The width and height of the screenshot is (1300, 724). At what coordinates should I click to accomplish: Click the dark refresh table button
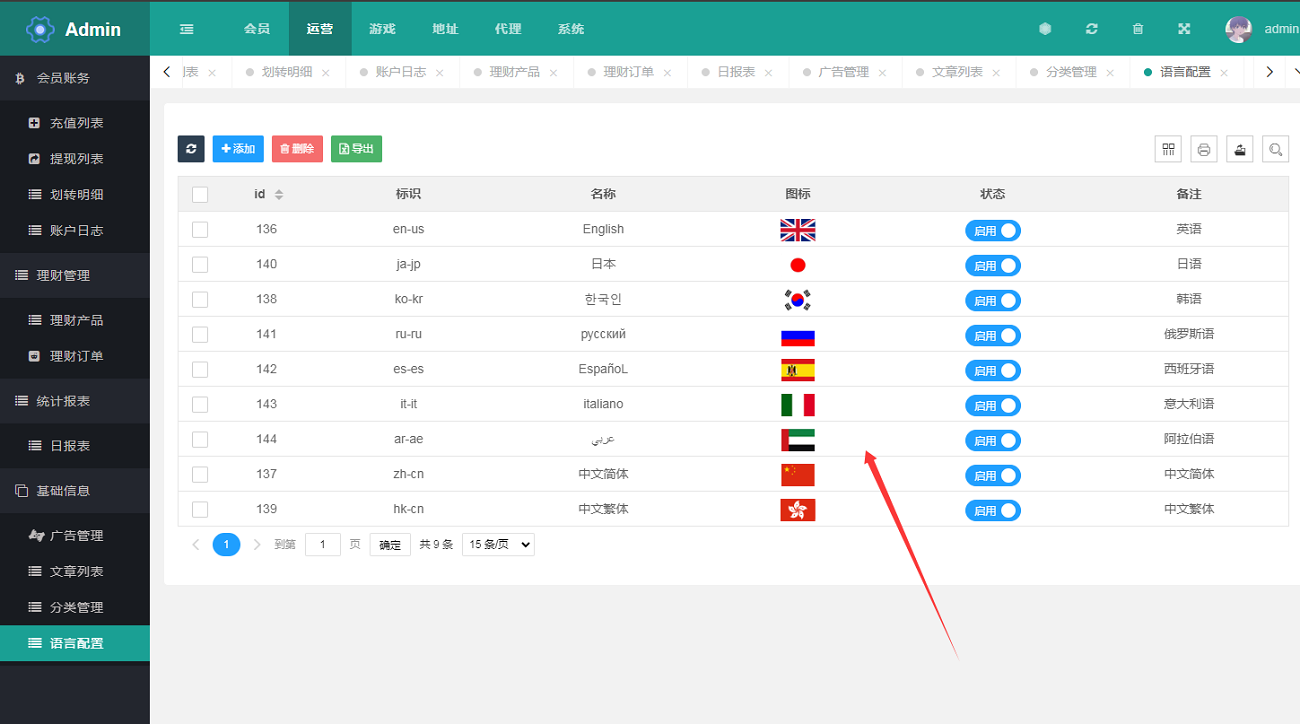point(191,149)
